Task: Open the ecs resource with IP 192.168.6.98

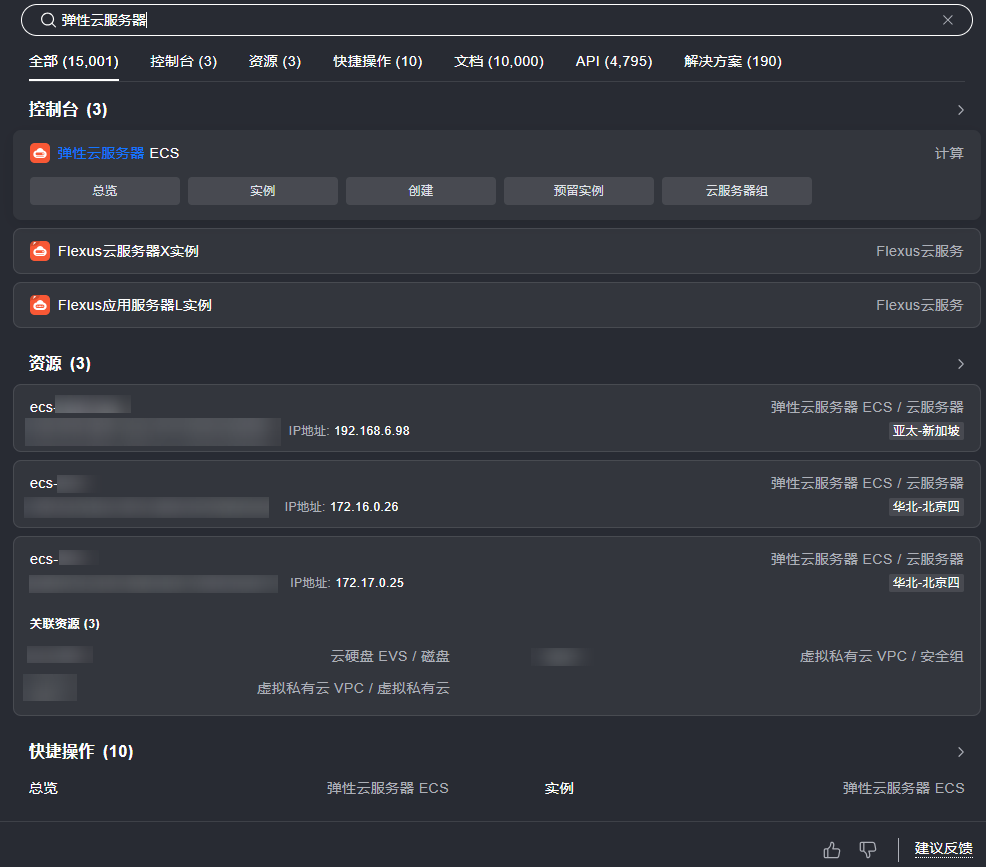Action: 497,418
